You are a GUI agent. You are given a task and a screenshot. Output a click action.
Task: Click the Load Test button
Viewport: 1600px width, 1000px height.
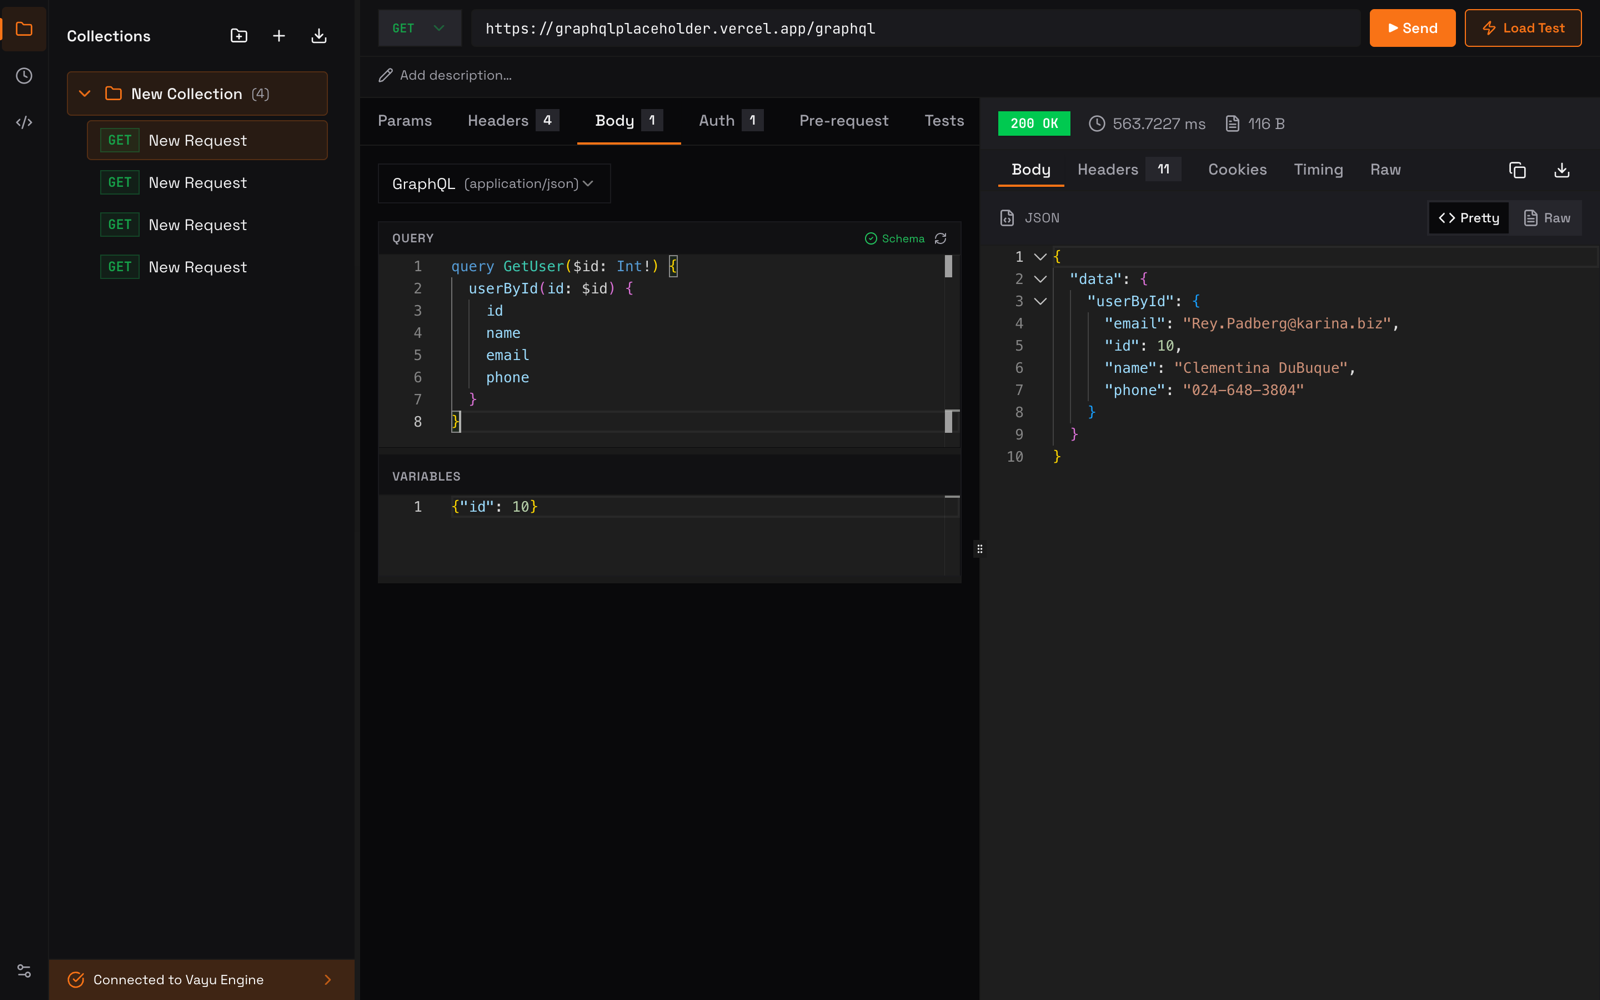1523,28
